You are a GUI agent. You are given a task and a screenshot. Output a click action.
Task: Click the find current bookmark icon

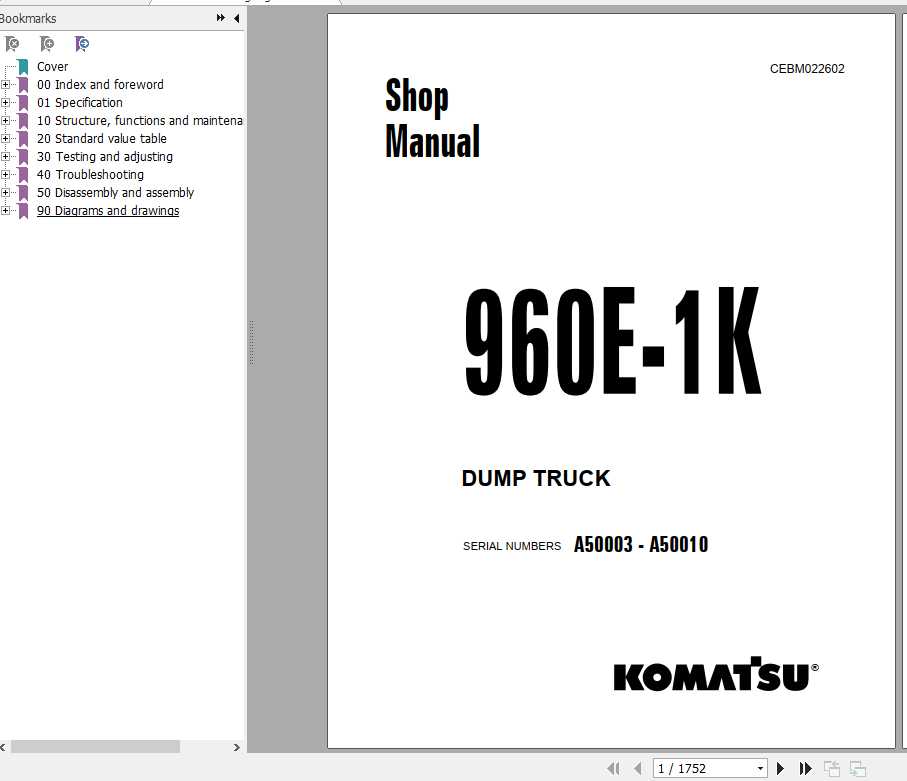[x=82, y=44]
